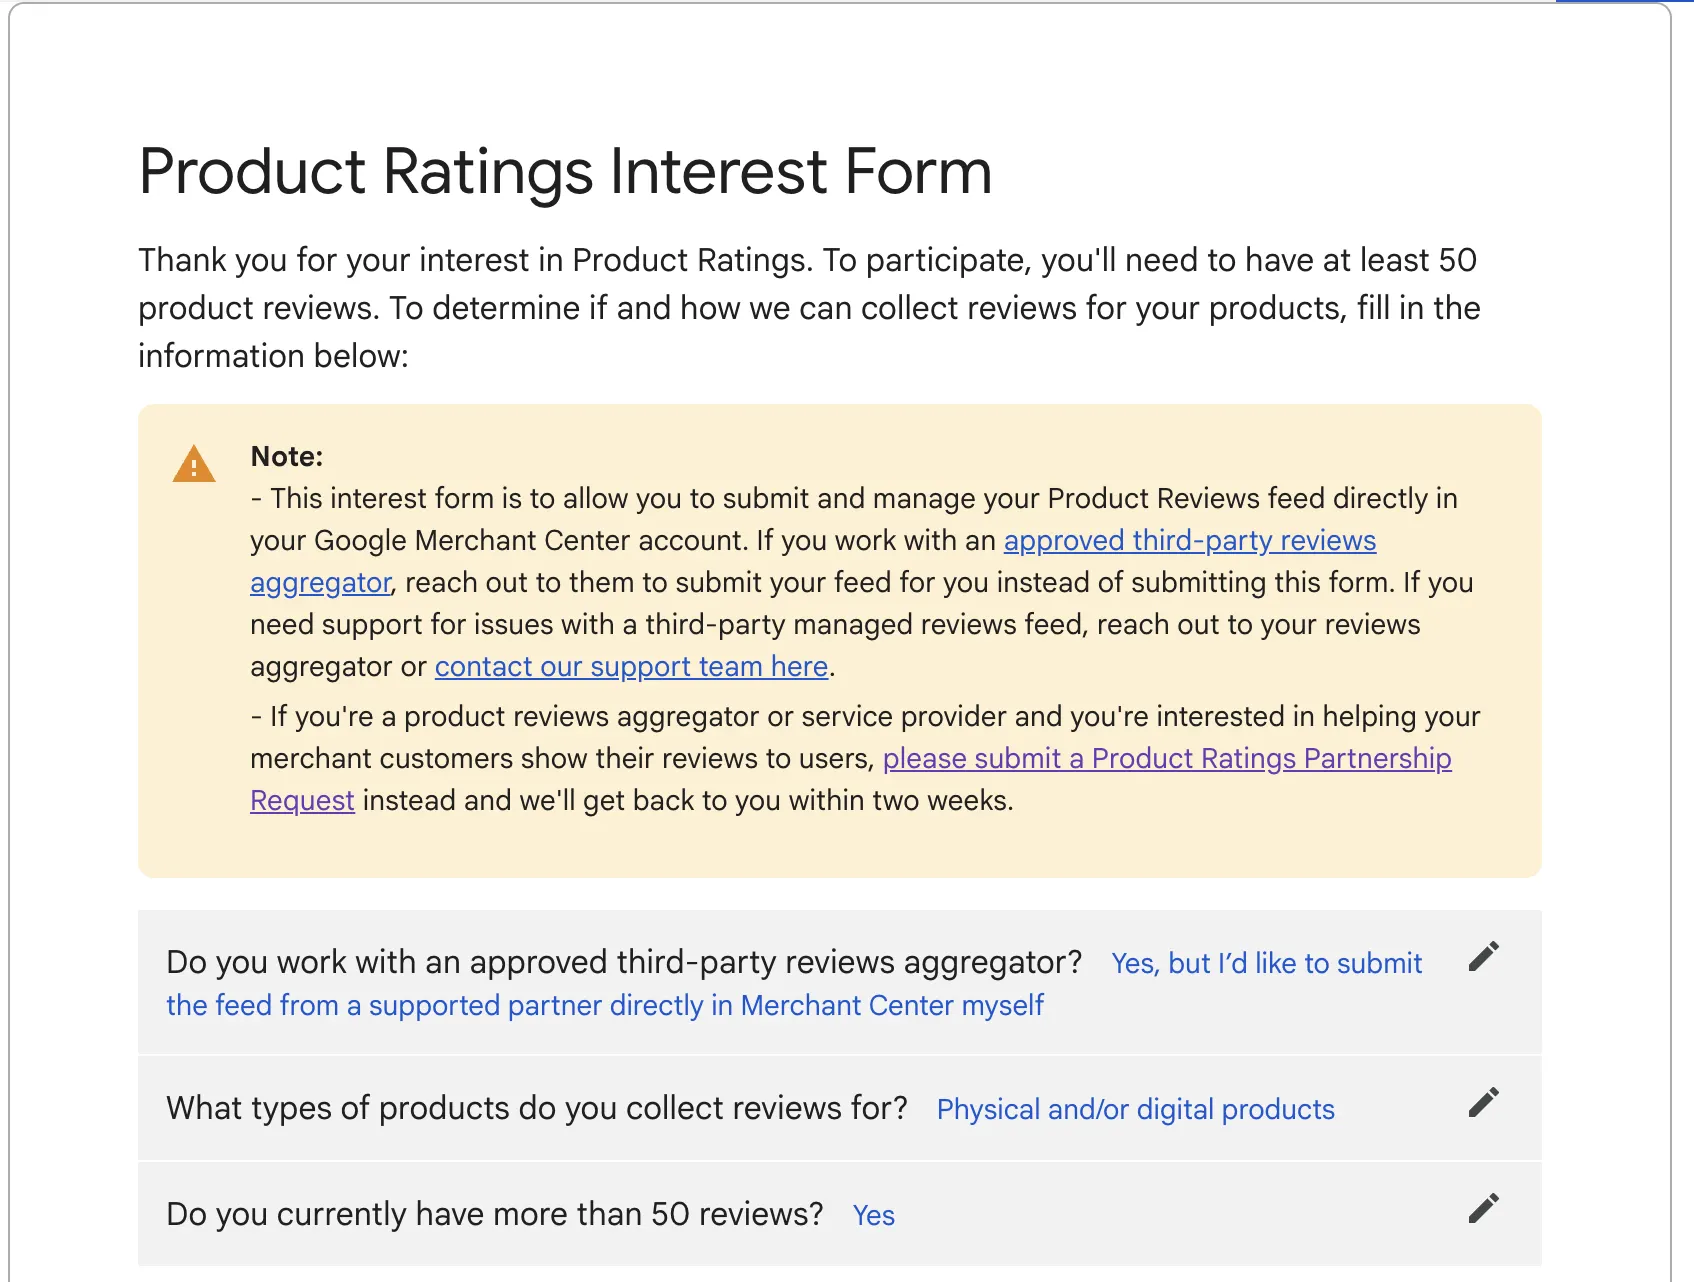Viewport: 1694px width, 1282px height.
Task: Click 'What types of products do you collect reviews for?'
Action: (x=537, y=1108)
